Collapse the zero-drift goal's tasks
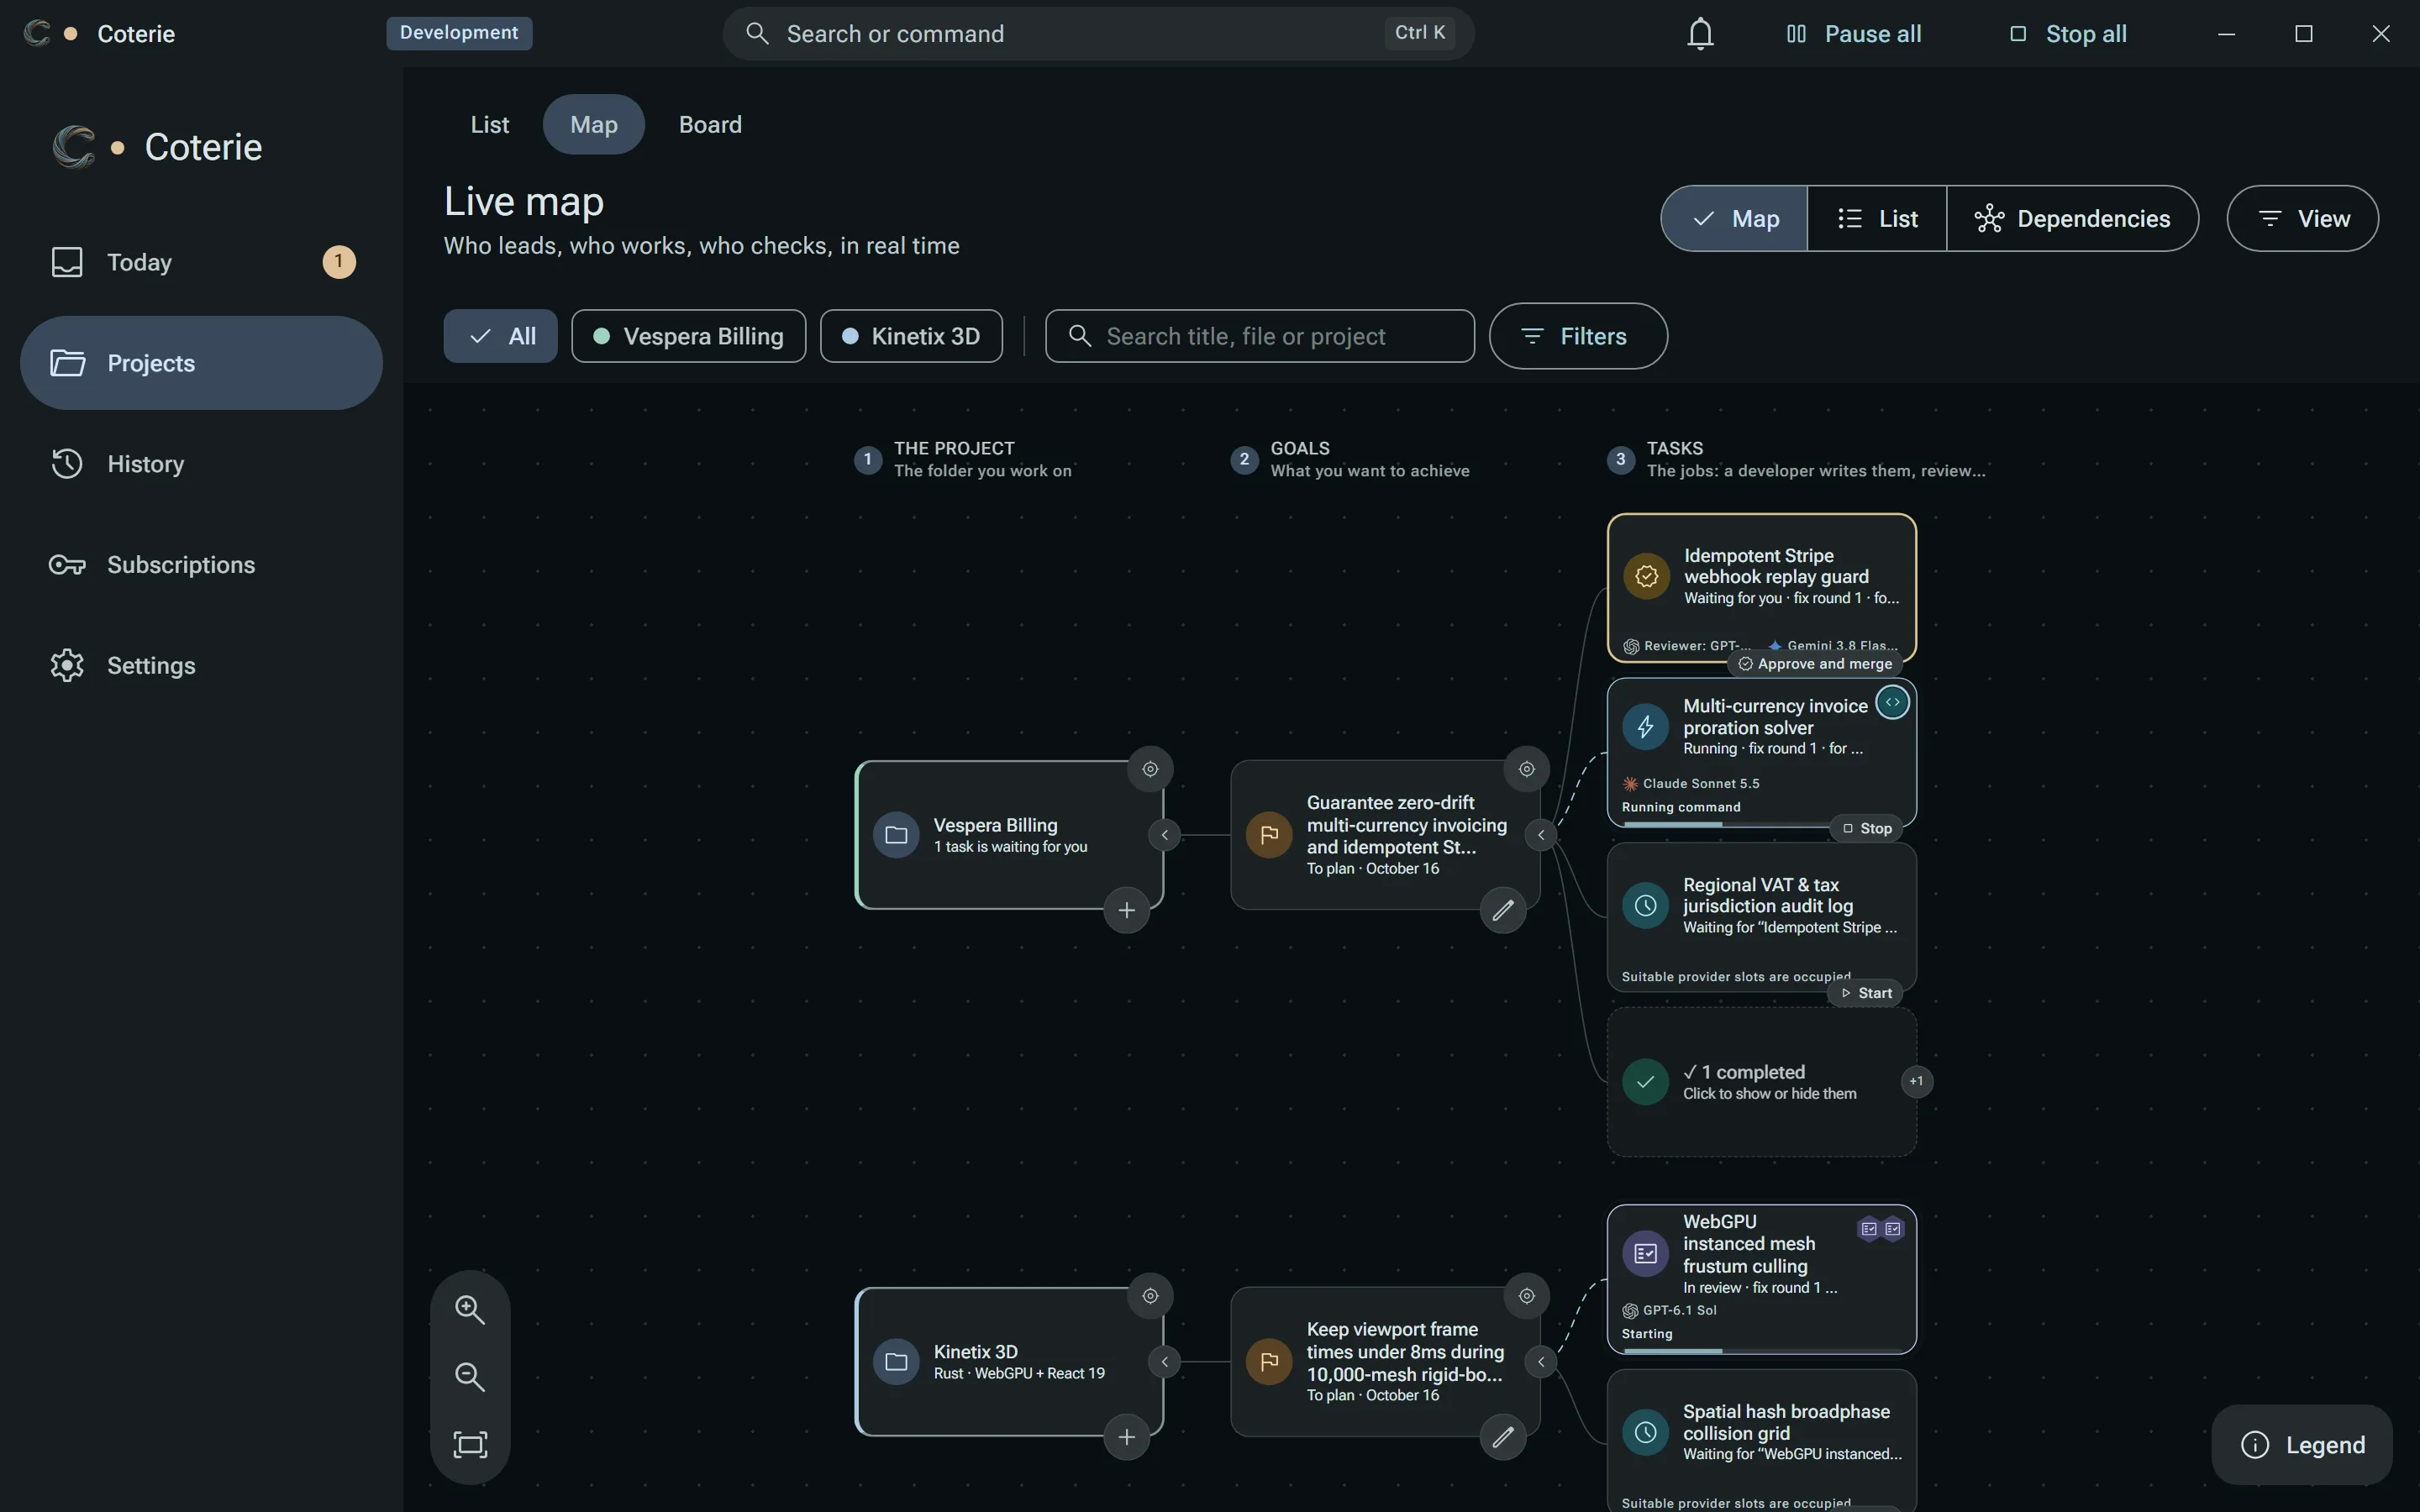Screen dimensions: 2420x1512 (1541, 835)
